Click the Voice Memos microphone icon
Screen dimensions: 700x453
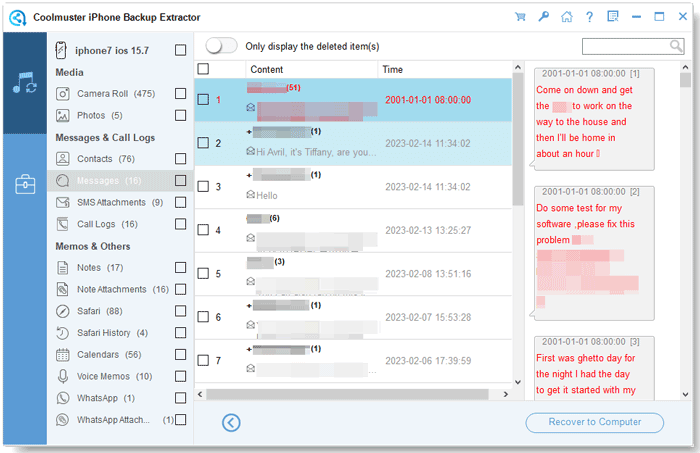tap(63, 376)
